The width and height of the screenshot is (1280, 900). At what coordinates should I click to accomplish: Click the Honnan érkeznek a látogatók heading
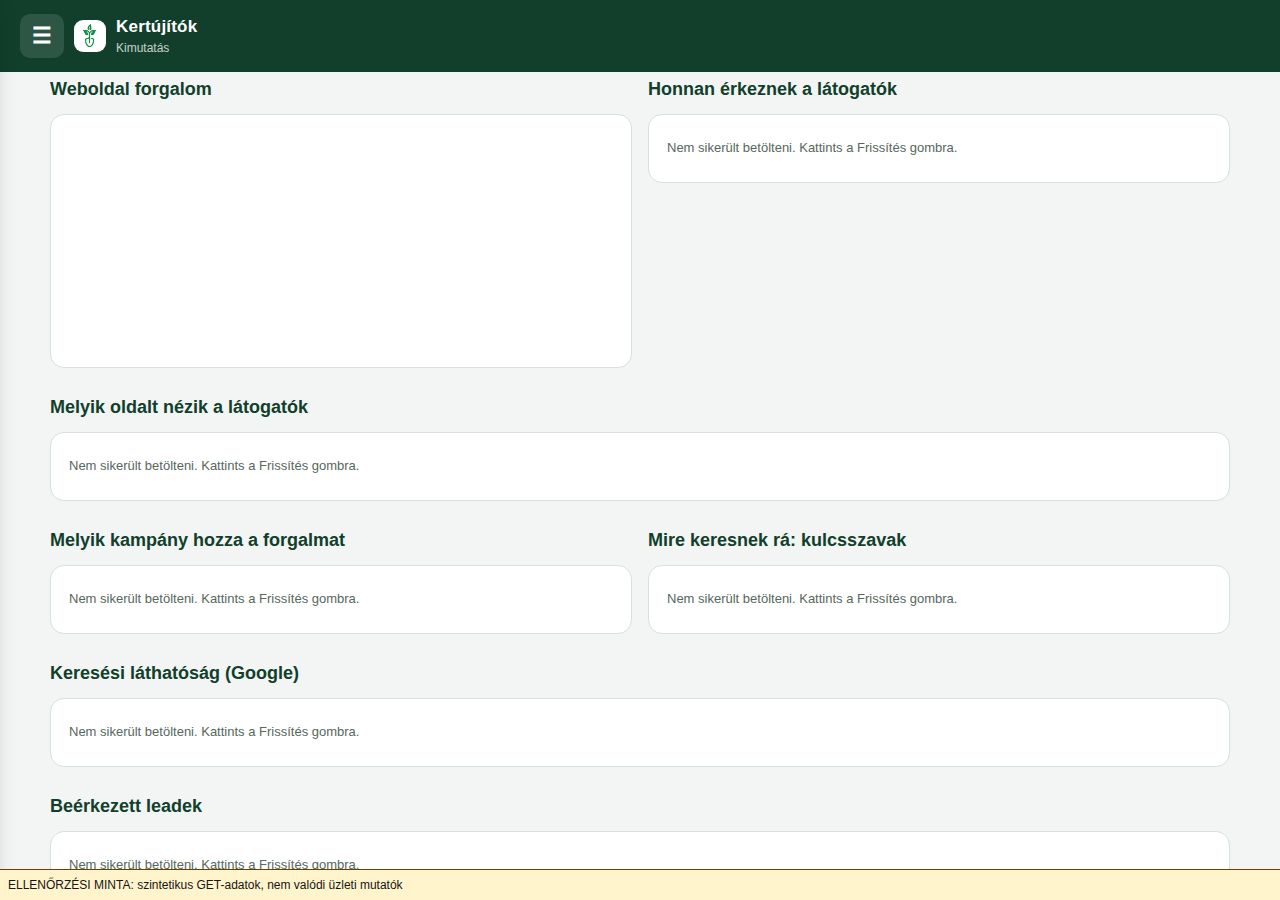(x=772, y=89)
